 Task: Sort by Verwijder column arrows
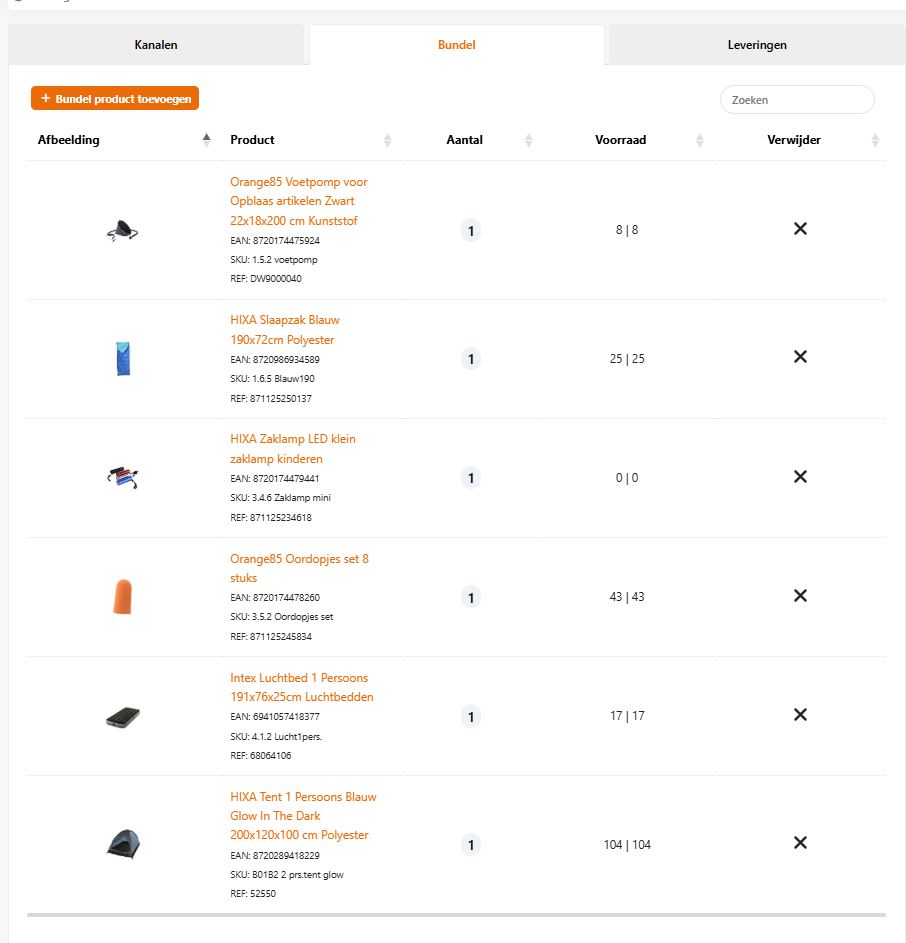tap(875, 140)
